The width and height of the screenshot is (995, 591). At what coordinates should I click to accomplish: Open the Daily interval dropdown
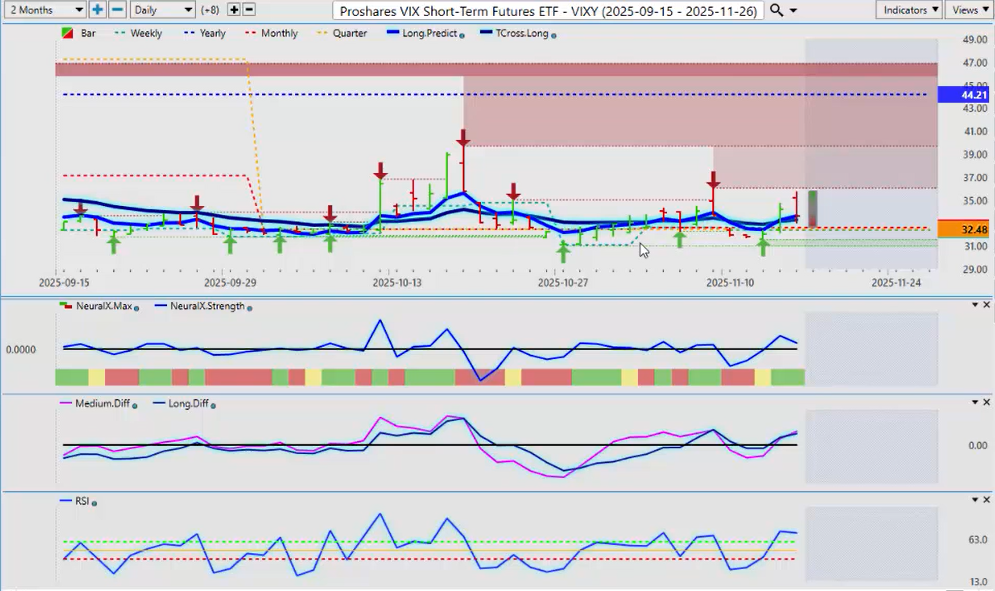coord(162,10)
